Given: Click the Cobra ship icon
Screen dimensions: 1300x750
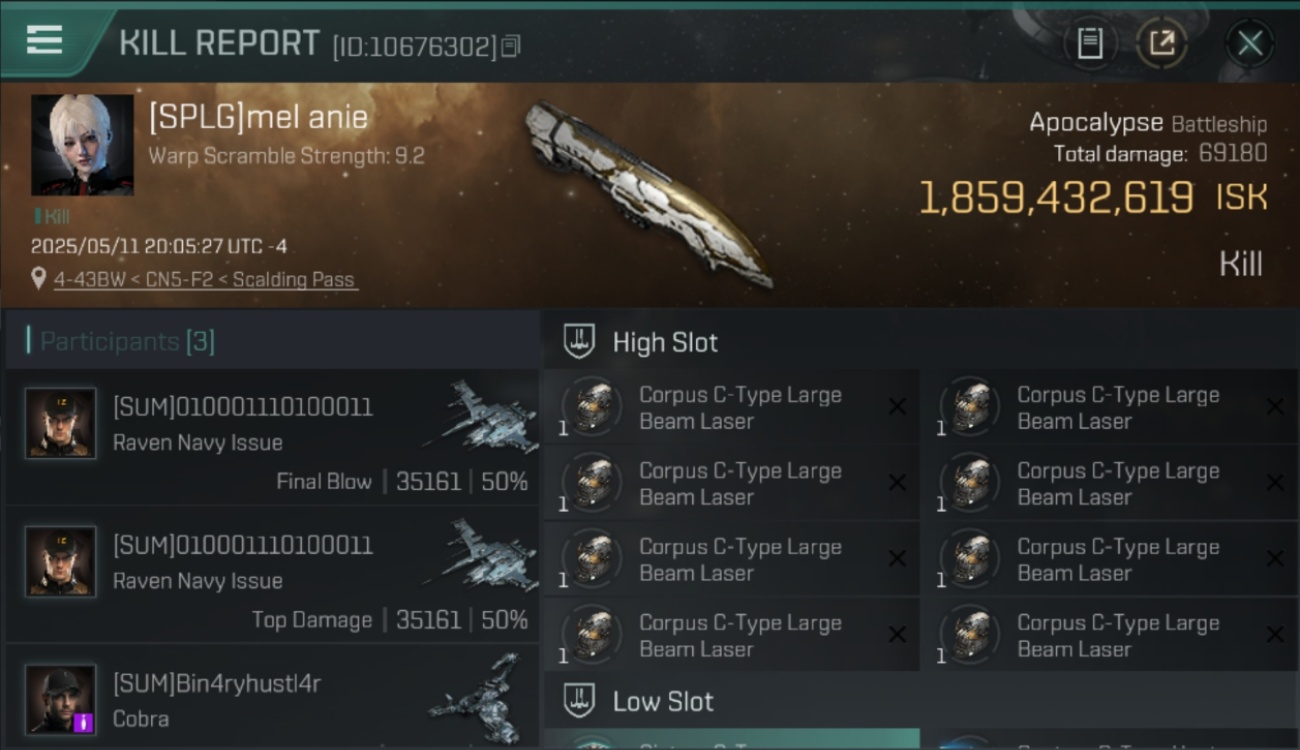Looking at the screenshot, I should click(x=480, y=698).
